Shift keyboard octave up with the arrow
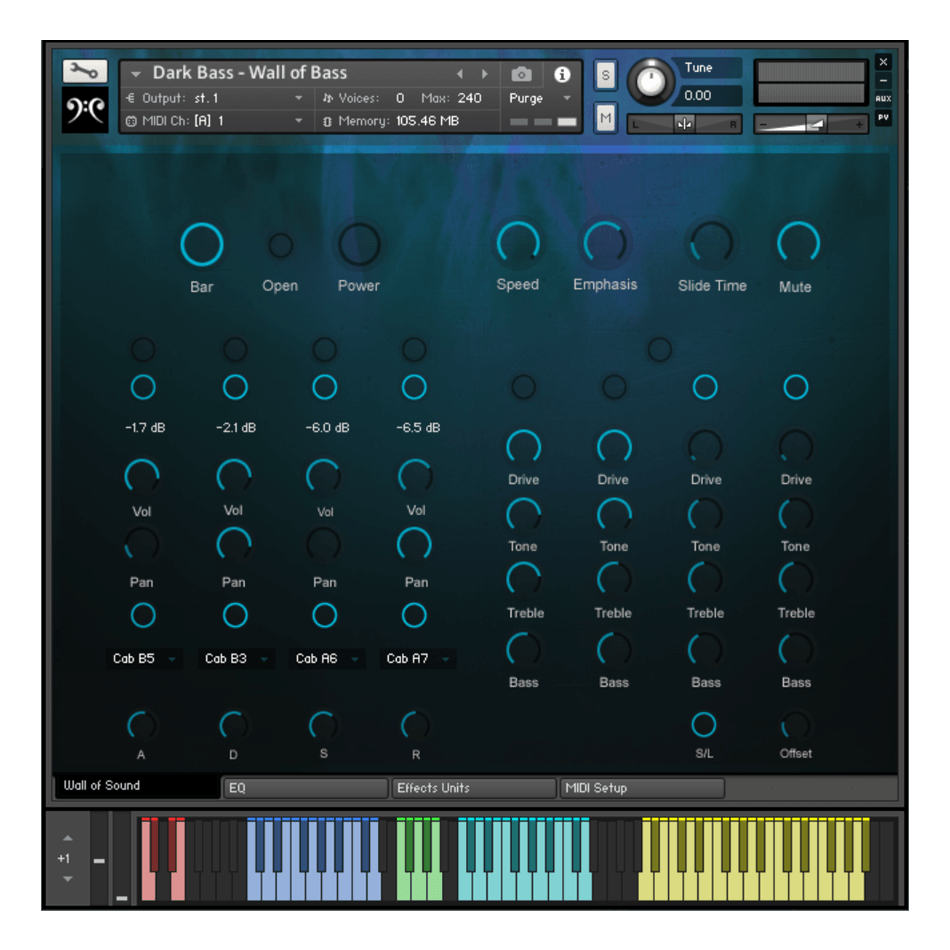 click(68, 839)
